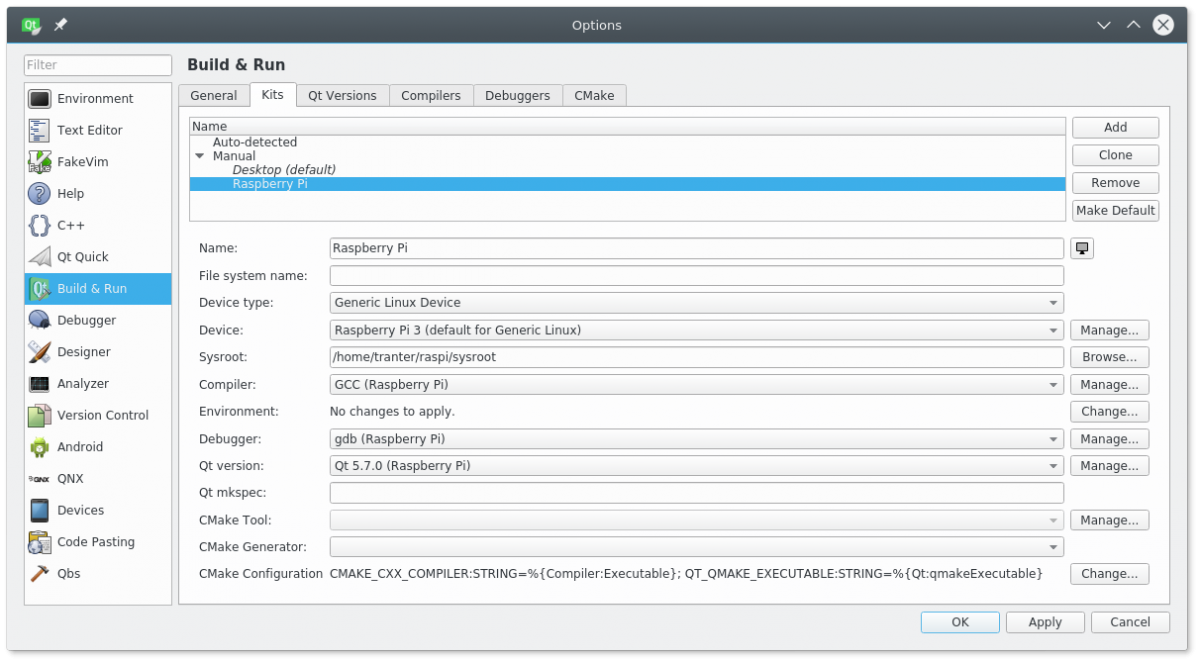Select the Android robot icon
The height and width of the screenshot is (663, 1200).
40,447
